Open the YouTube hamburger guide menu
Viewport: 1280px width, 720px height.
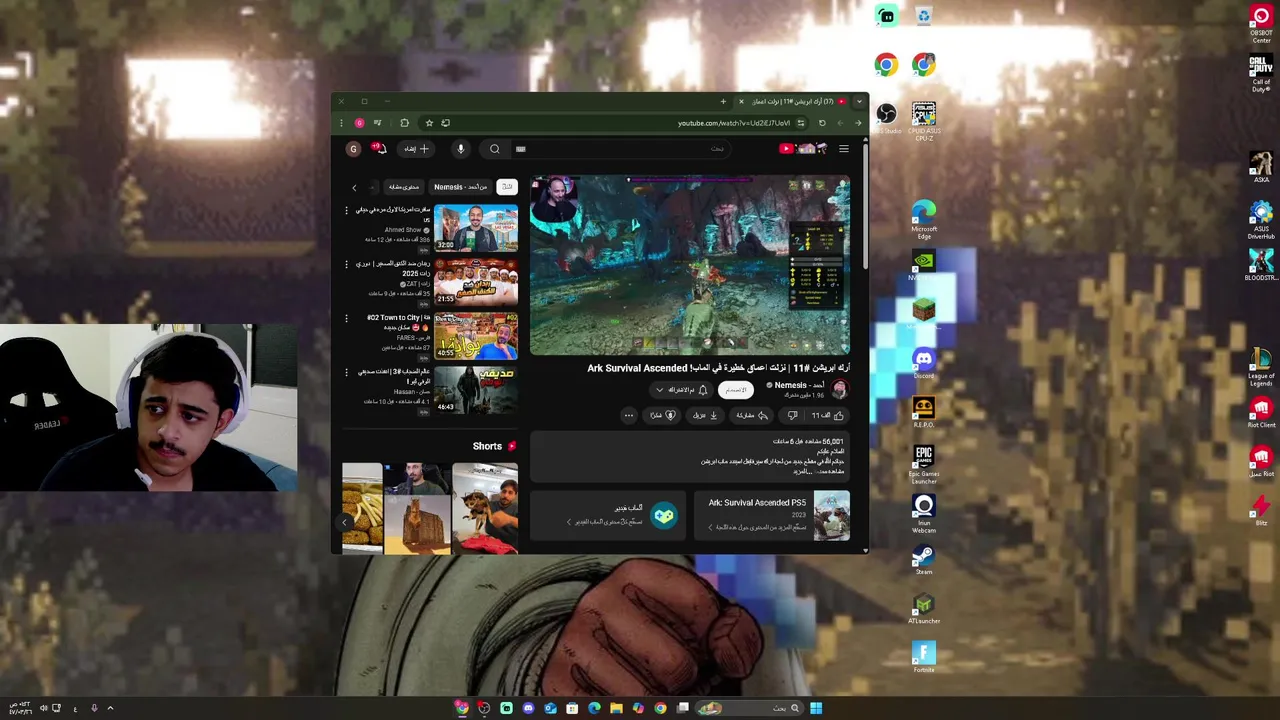coord(844,149)
